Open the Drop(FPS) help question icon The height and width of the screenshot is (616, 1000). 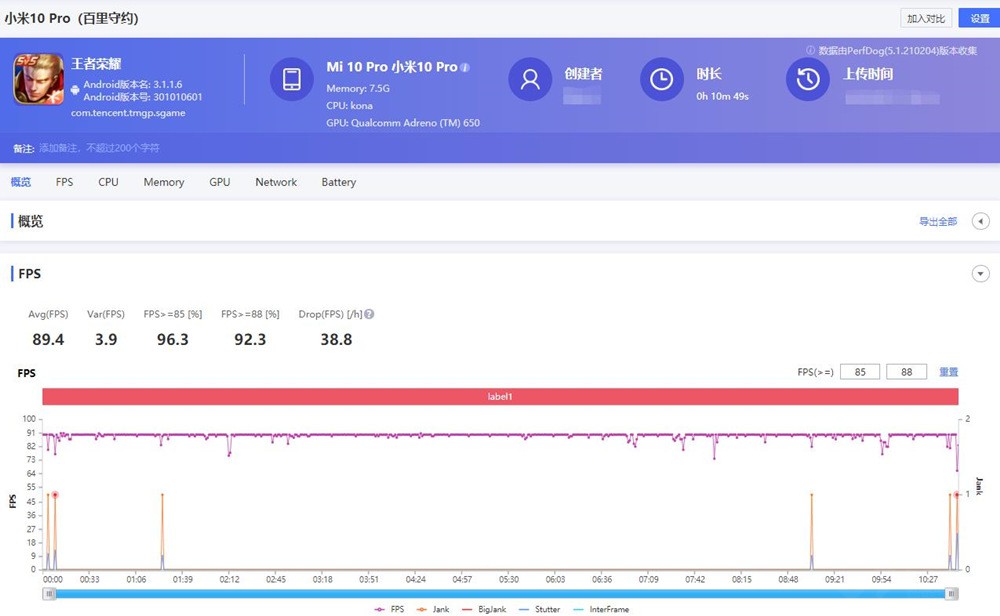[369, 314]
